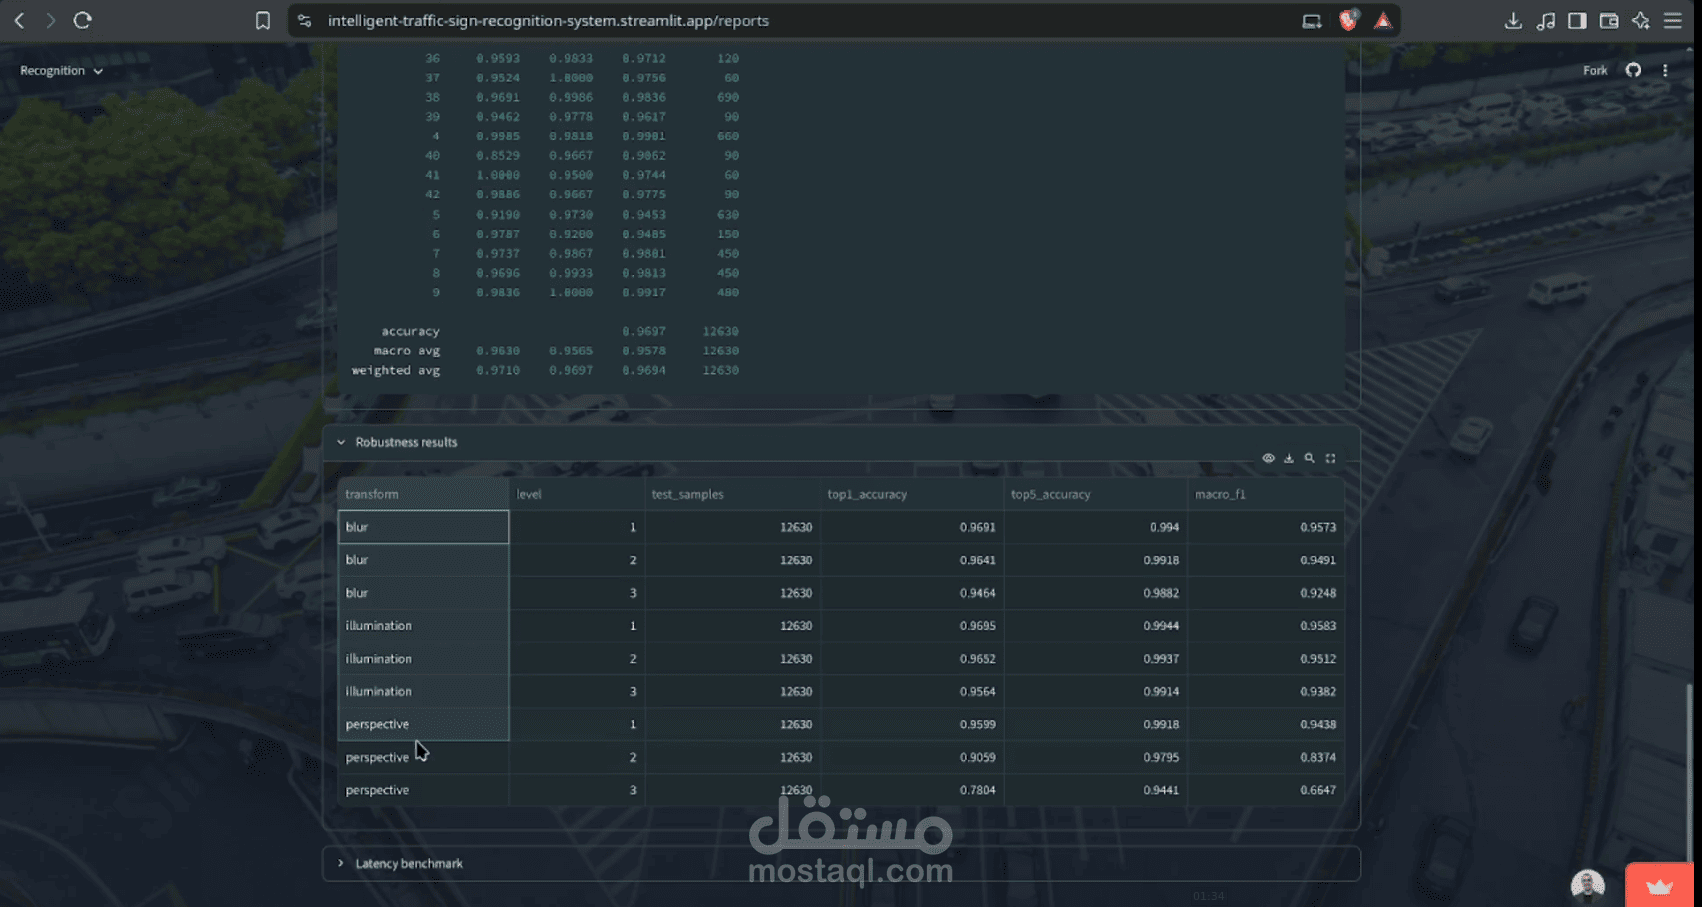Open the browser hamburger menu
The width and height of the screenshot is (1702, 907).
tap(1673, 20)
